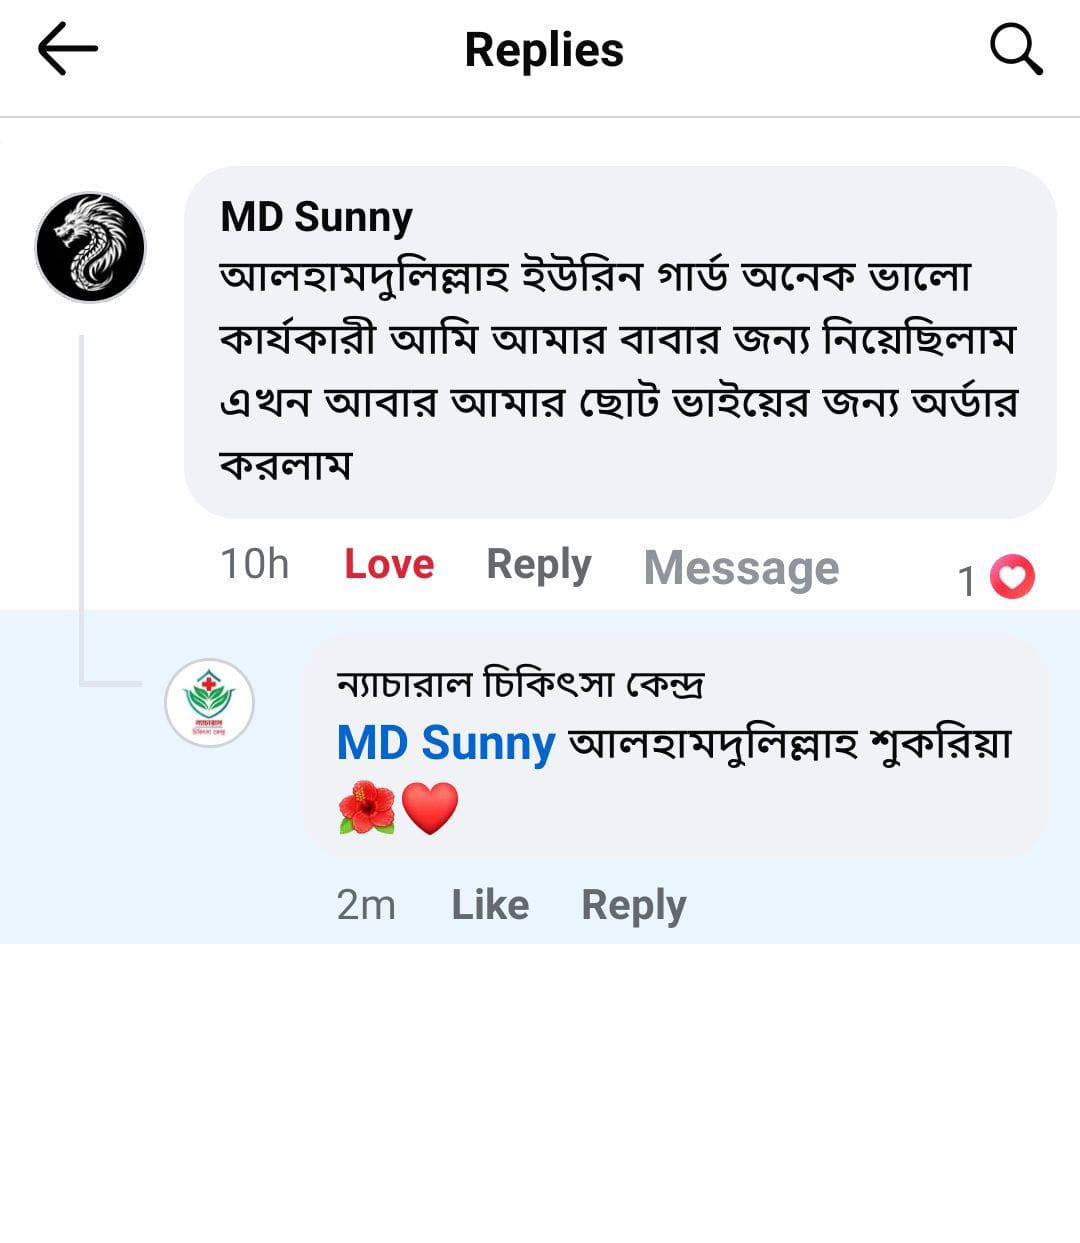Open MD Sunny's dragon profile picture
This screenshot has width=1080, height=1243.
(91, 247)
